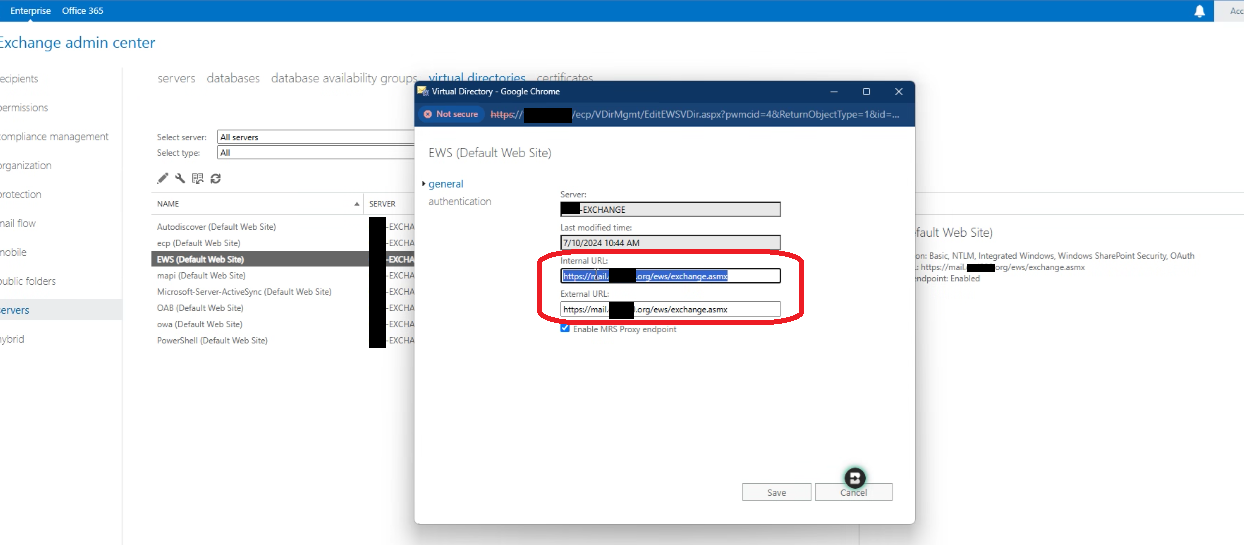Open the databases tab
The image size is (1244, 545).
(x=233, y=78)
